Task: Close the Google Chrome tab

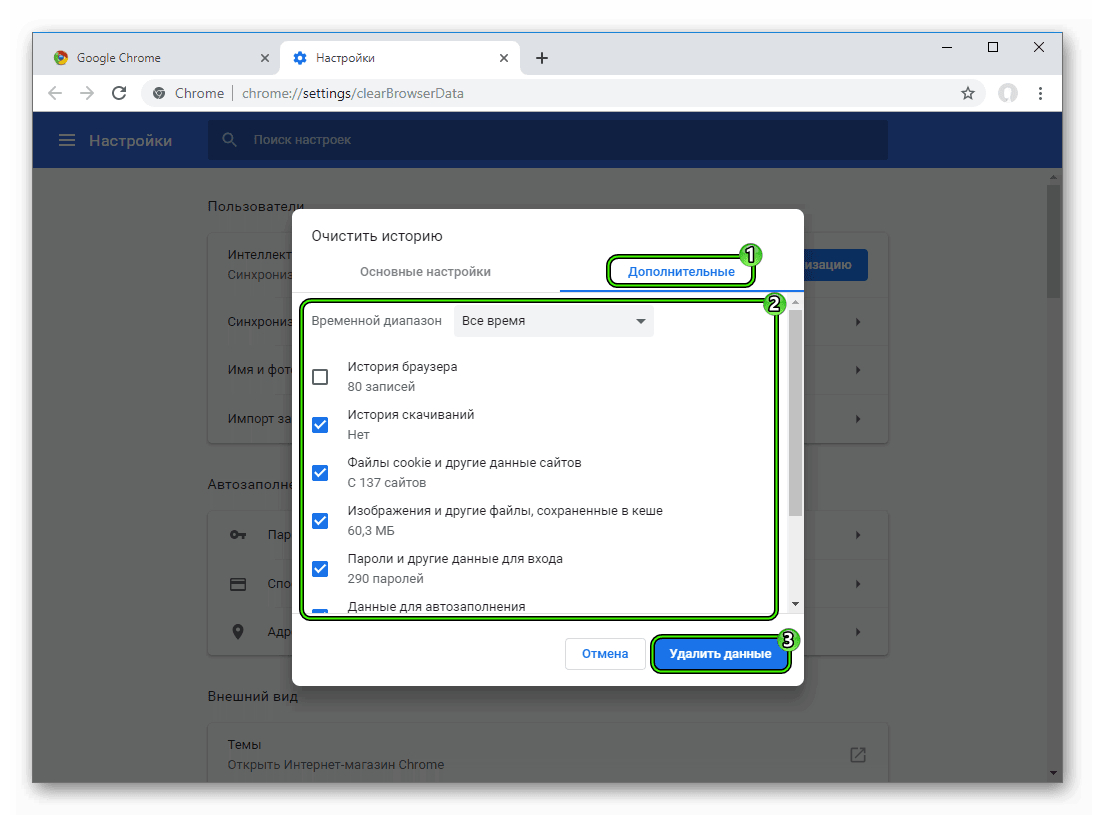Action: (x=265, y=58)
